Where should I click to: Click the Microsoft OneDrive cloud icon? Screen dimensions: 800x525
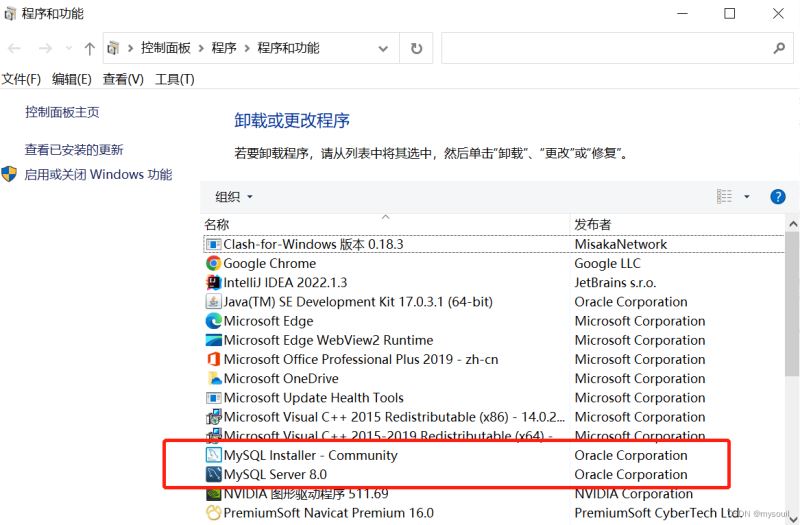point(214,379)
